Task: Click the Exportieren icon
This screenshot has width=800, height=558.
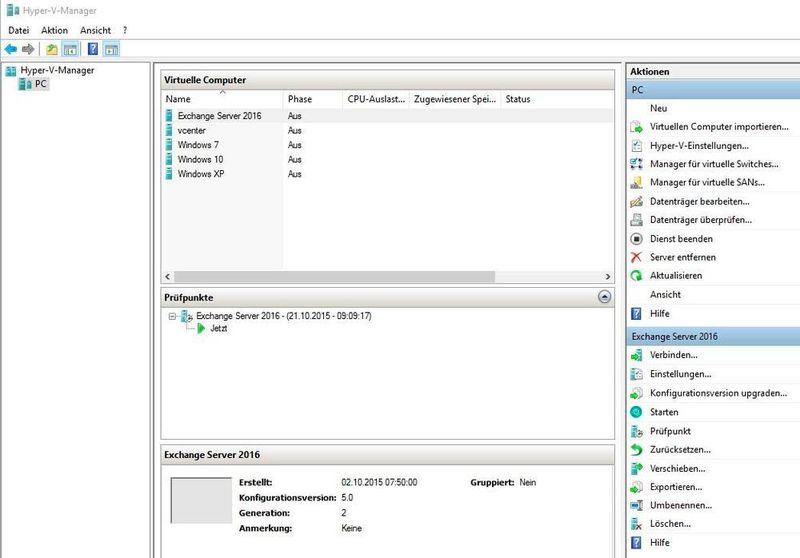Action: (x=636, y=487)
